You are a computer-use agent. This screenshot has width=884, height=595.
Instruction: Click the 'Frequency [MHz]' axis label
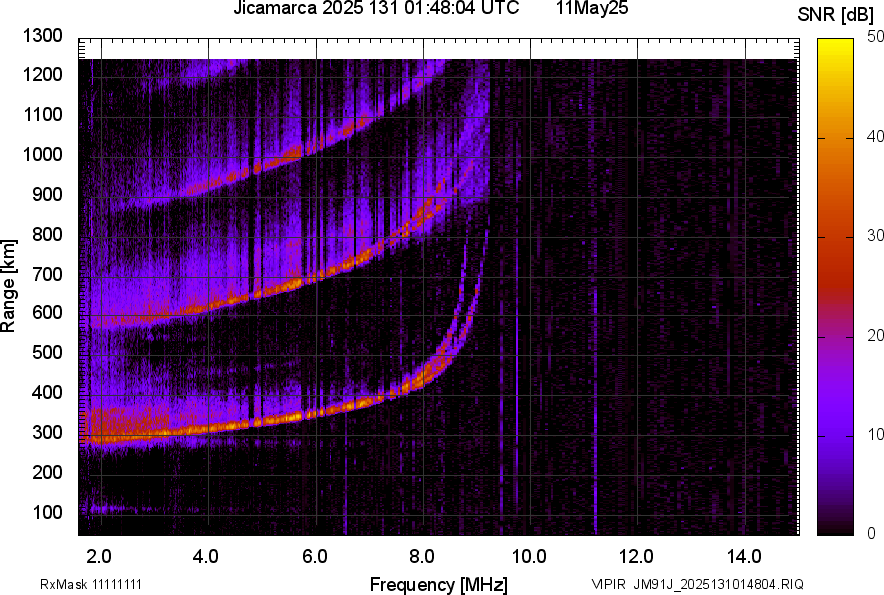(439, 584)
